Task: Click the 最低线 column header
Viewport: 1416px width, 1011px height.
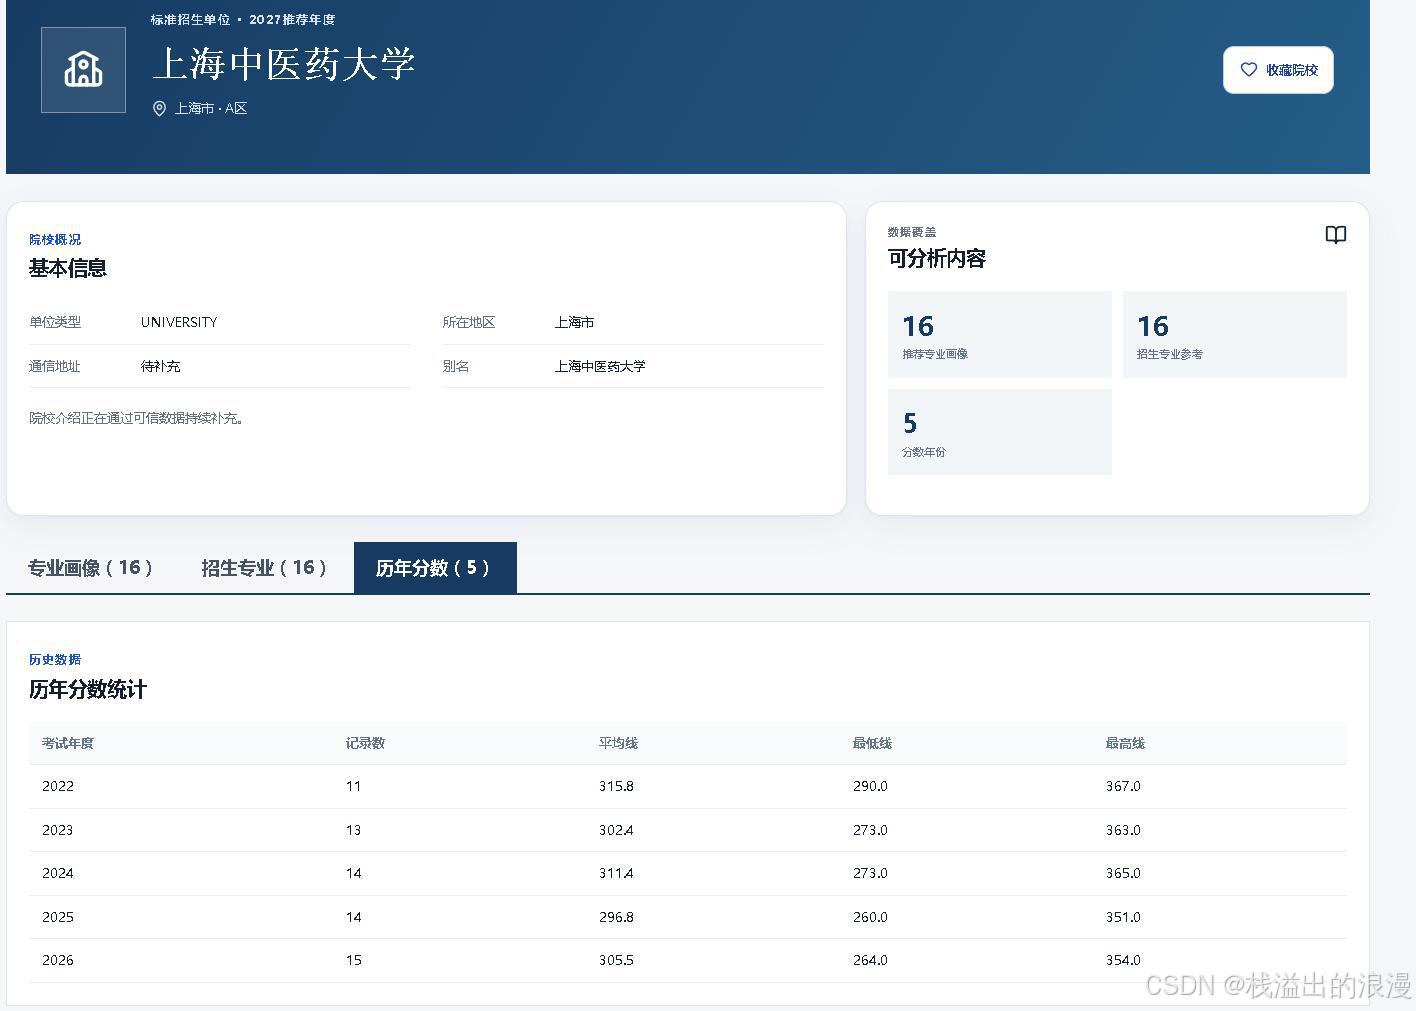Action: tap(872, 743)
